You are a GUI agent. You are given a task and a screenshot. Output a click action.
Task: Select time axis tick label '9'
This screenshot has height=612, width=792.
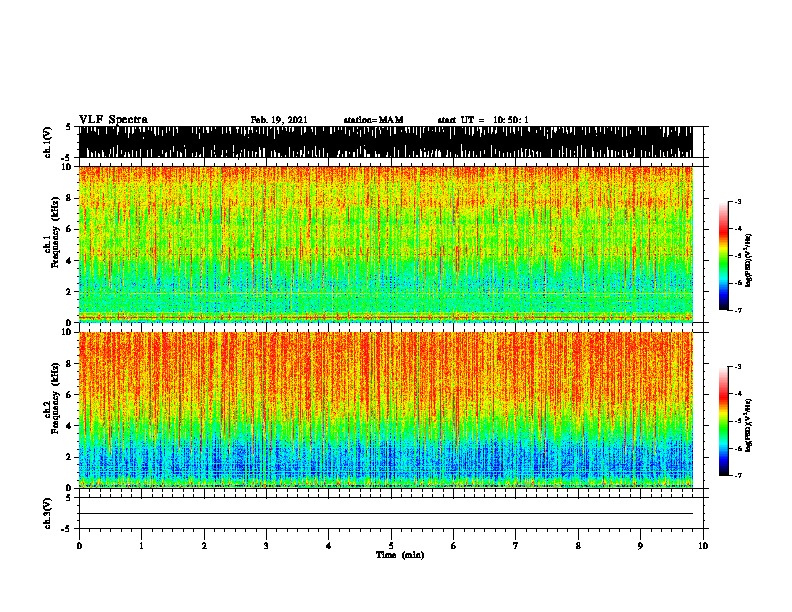(640, 546)
